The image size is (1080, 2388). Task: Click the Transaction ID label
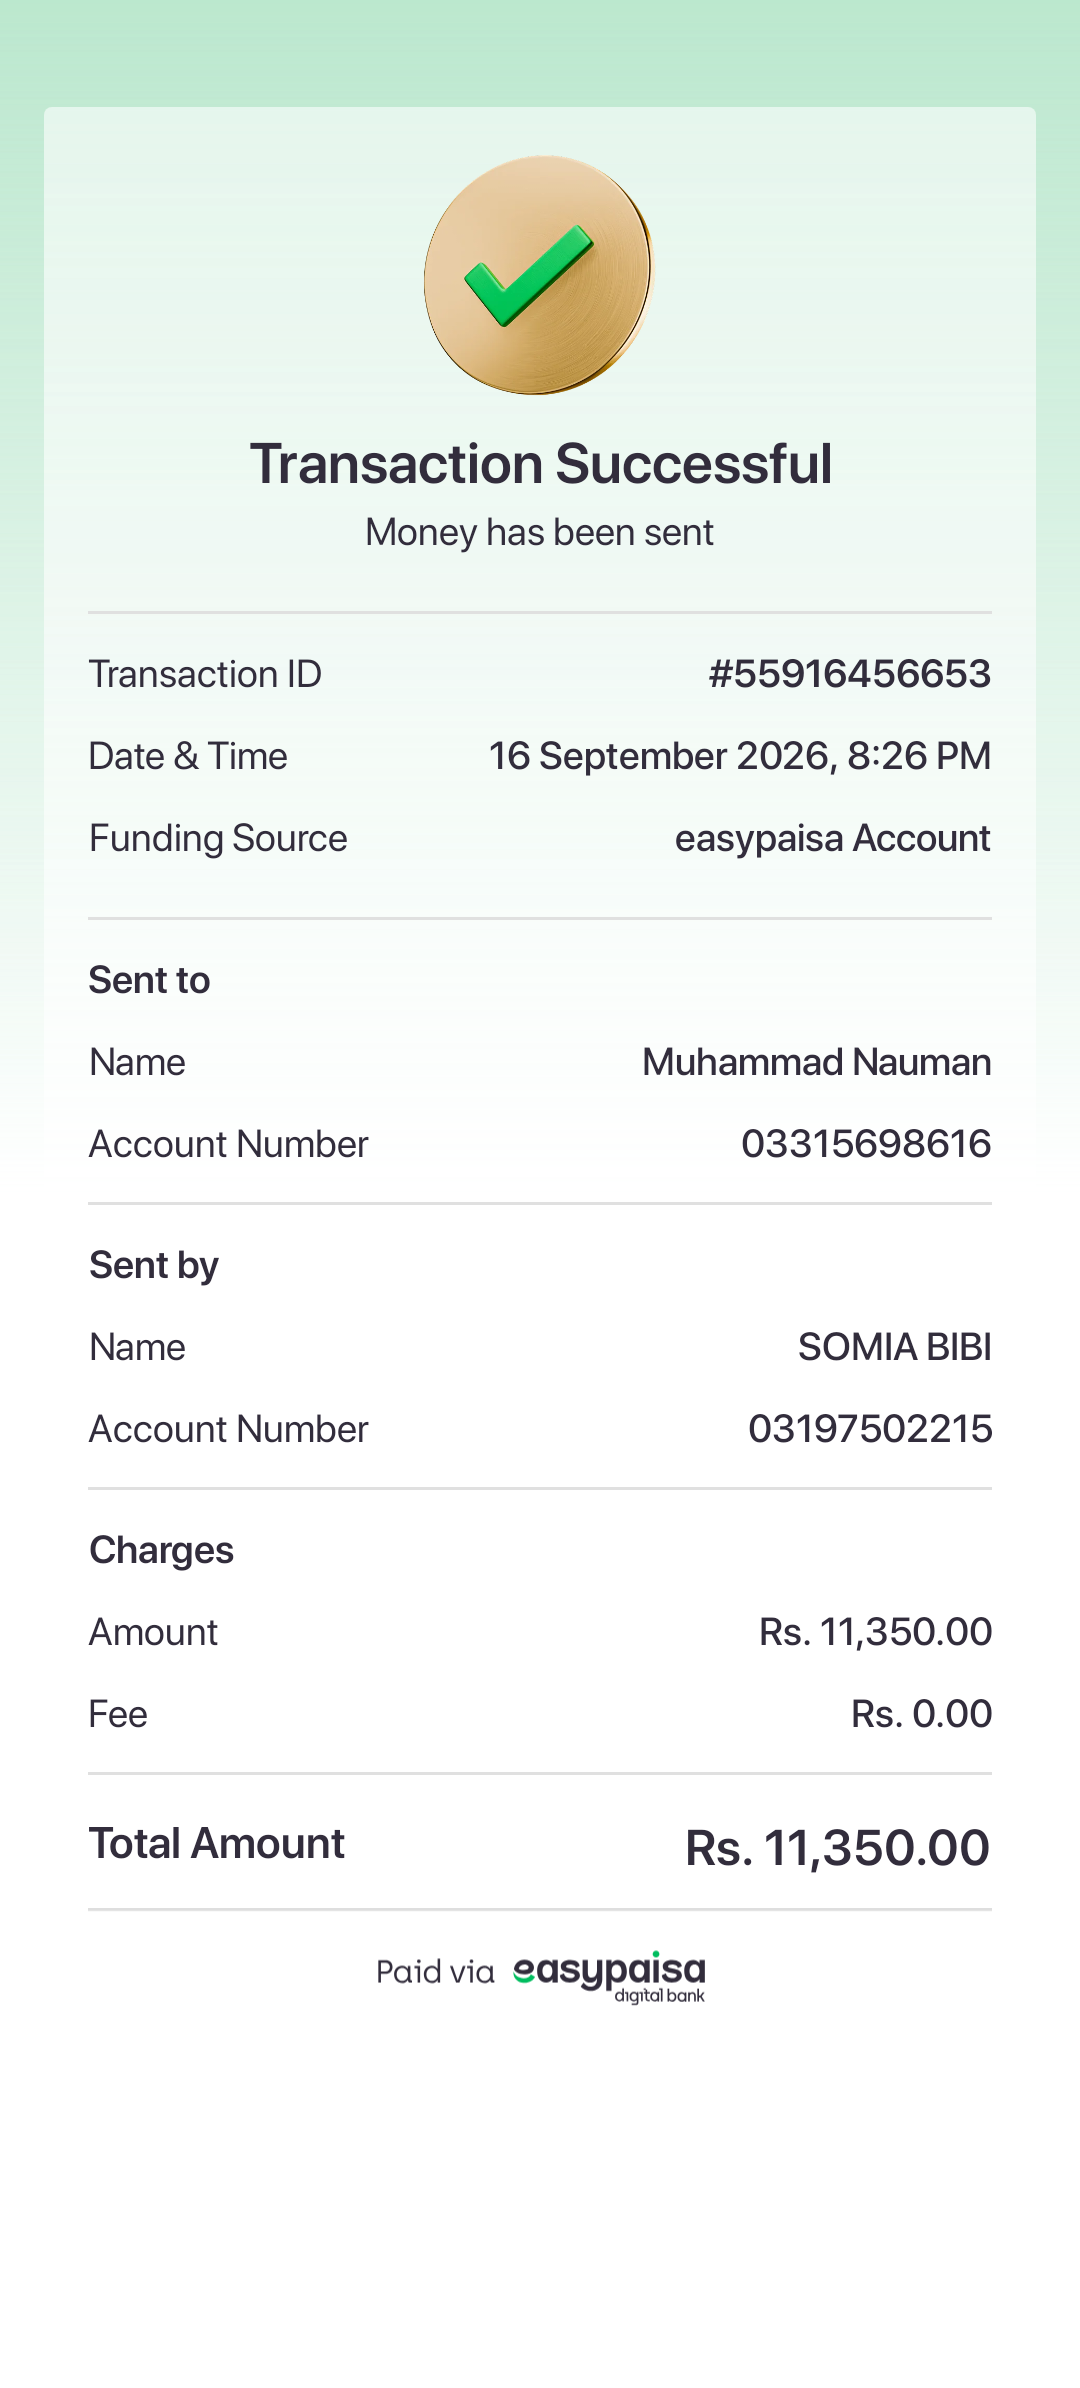pos(205,674)
